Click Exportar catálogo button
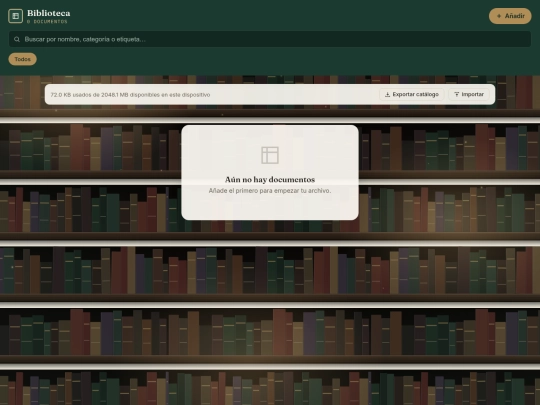Screen dimensions: 540x405 [x=412, y=94]
